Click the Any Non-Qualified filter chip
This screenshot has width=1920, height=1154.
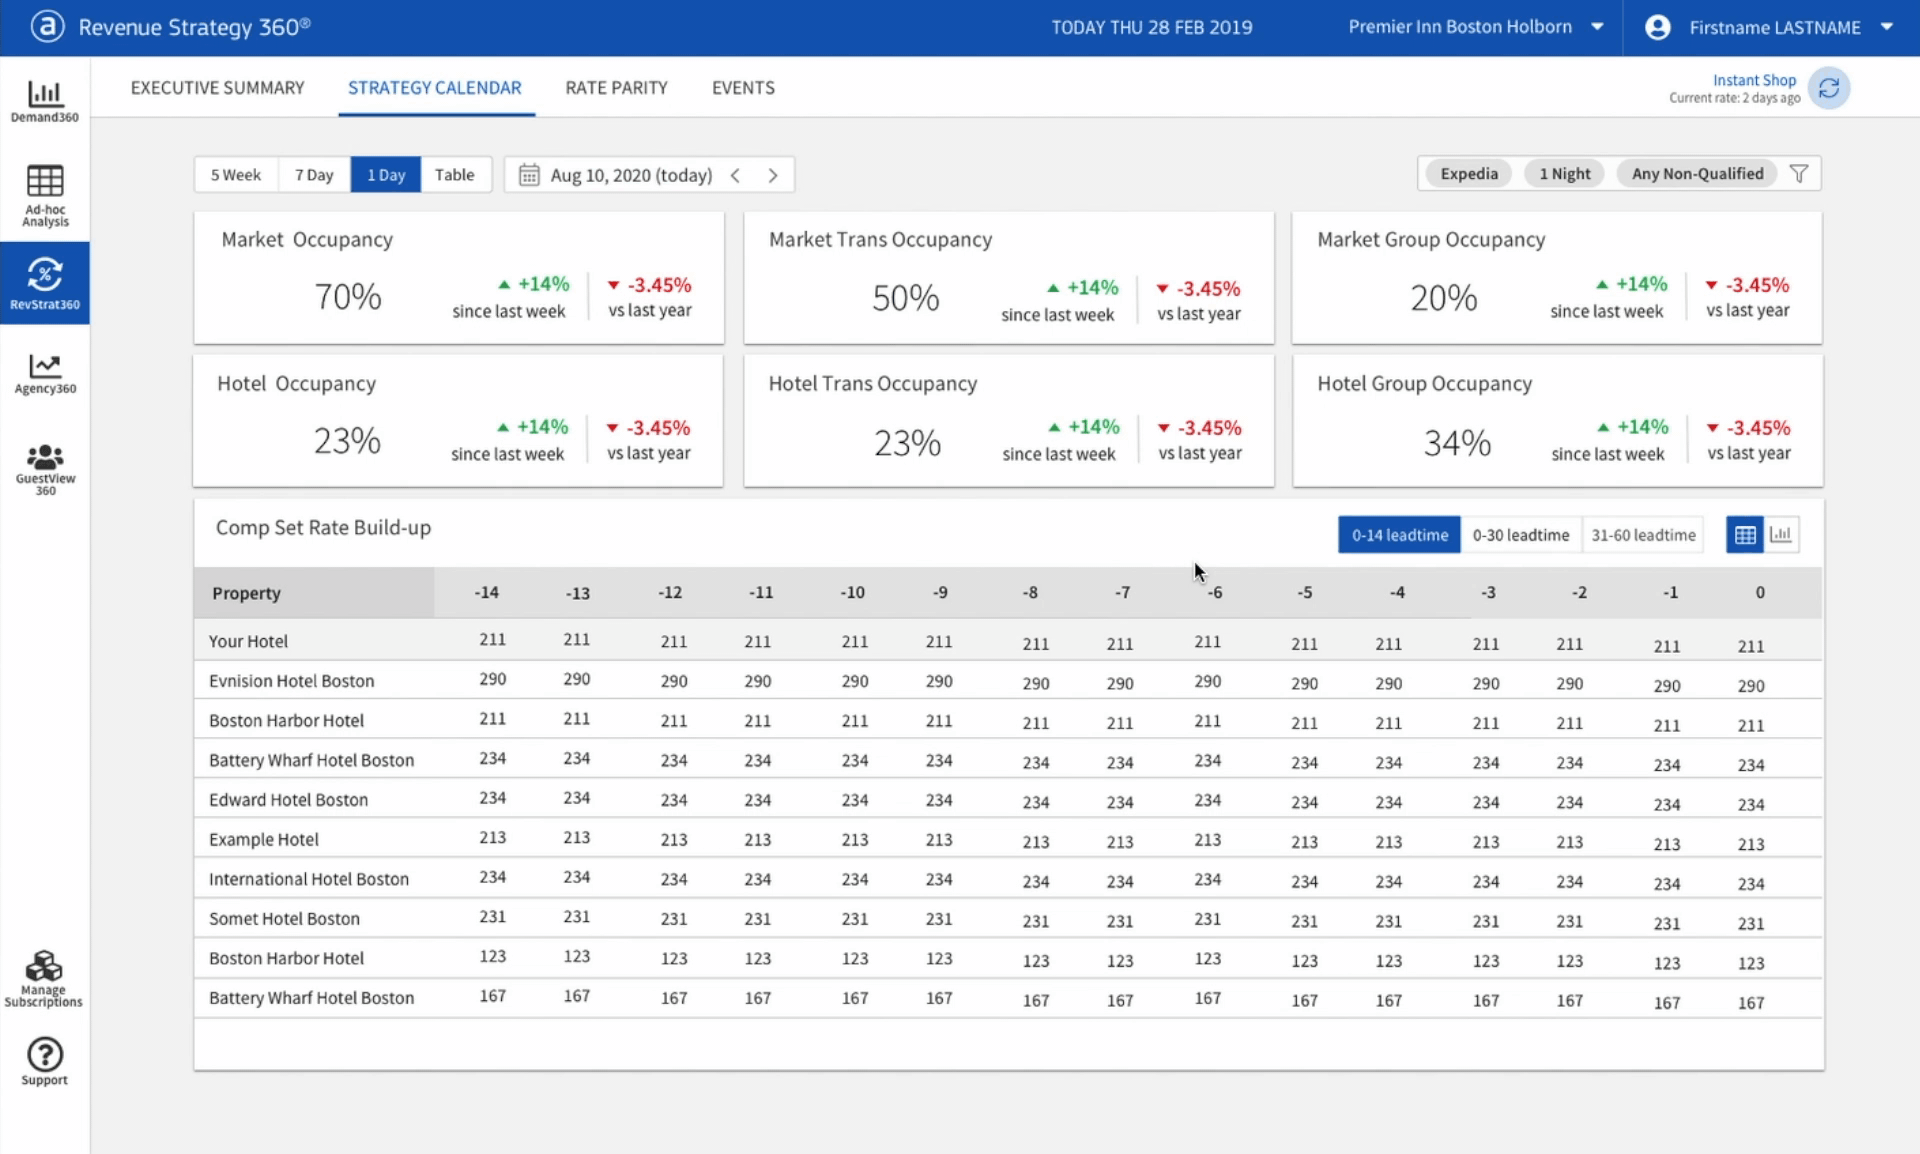pos(1697,174)
